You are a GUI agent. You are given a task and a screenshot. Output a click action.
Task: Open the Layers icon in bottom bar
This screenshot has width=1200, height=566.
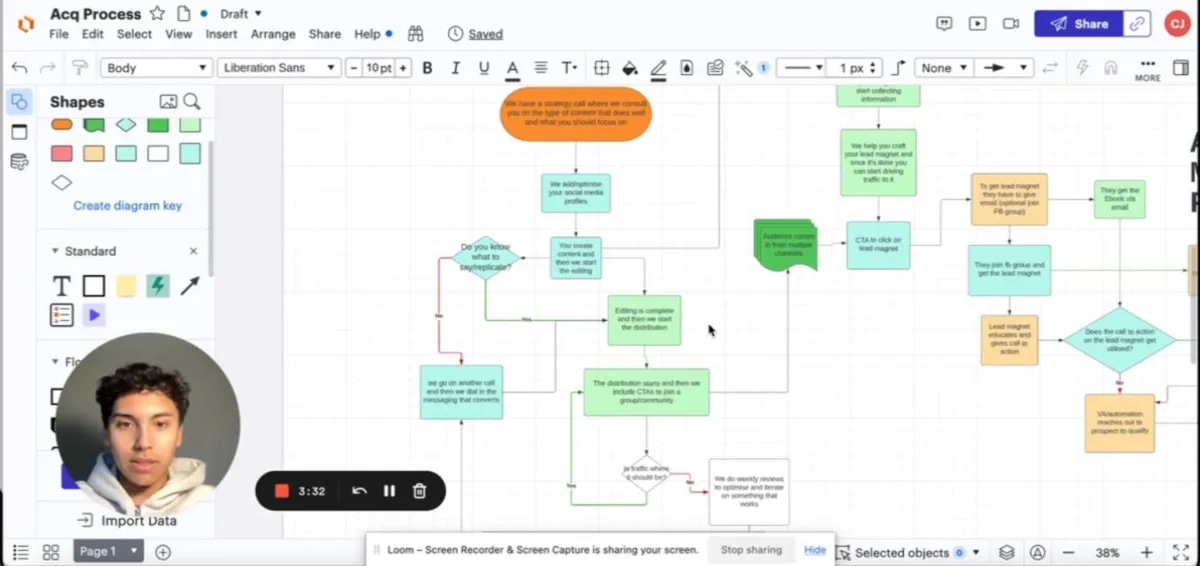click(1007, 552)
